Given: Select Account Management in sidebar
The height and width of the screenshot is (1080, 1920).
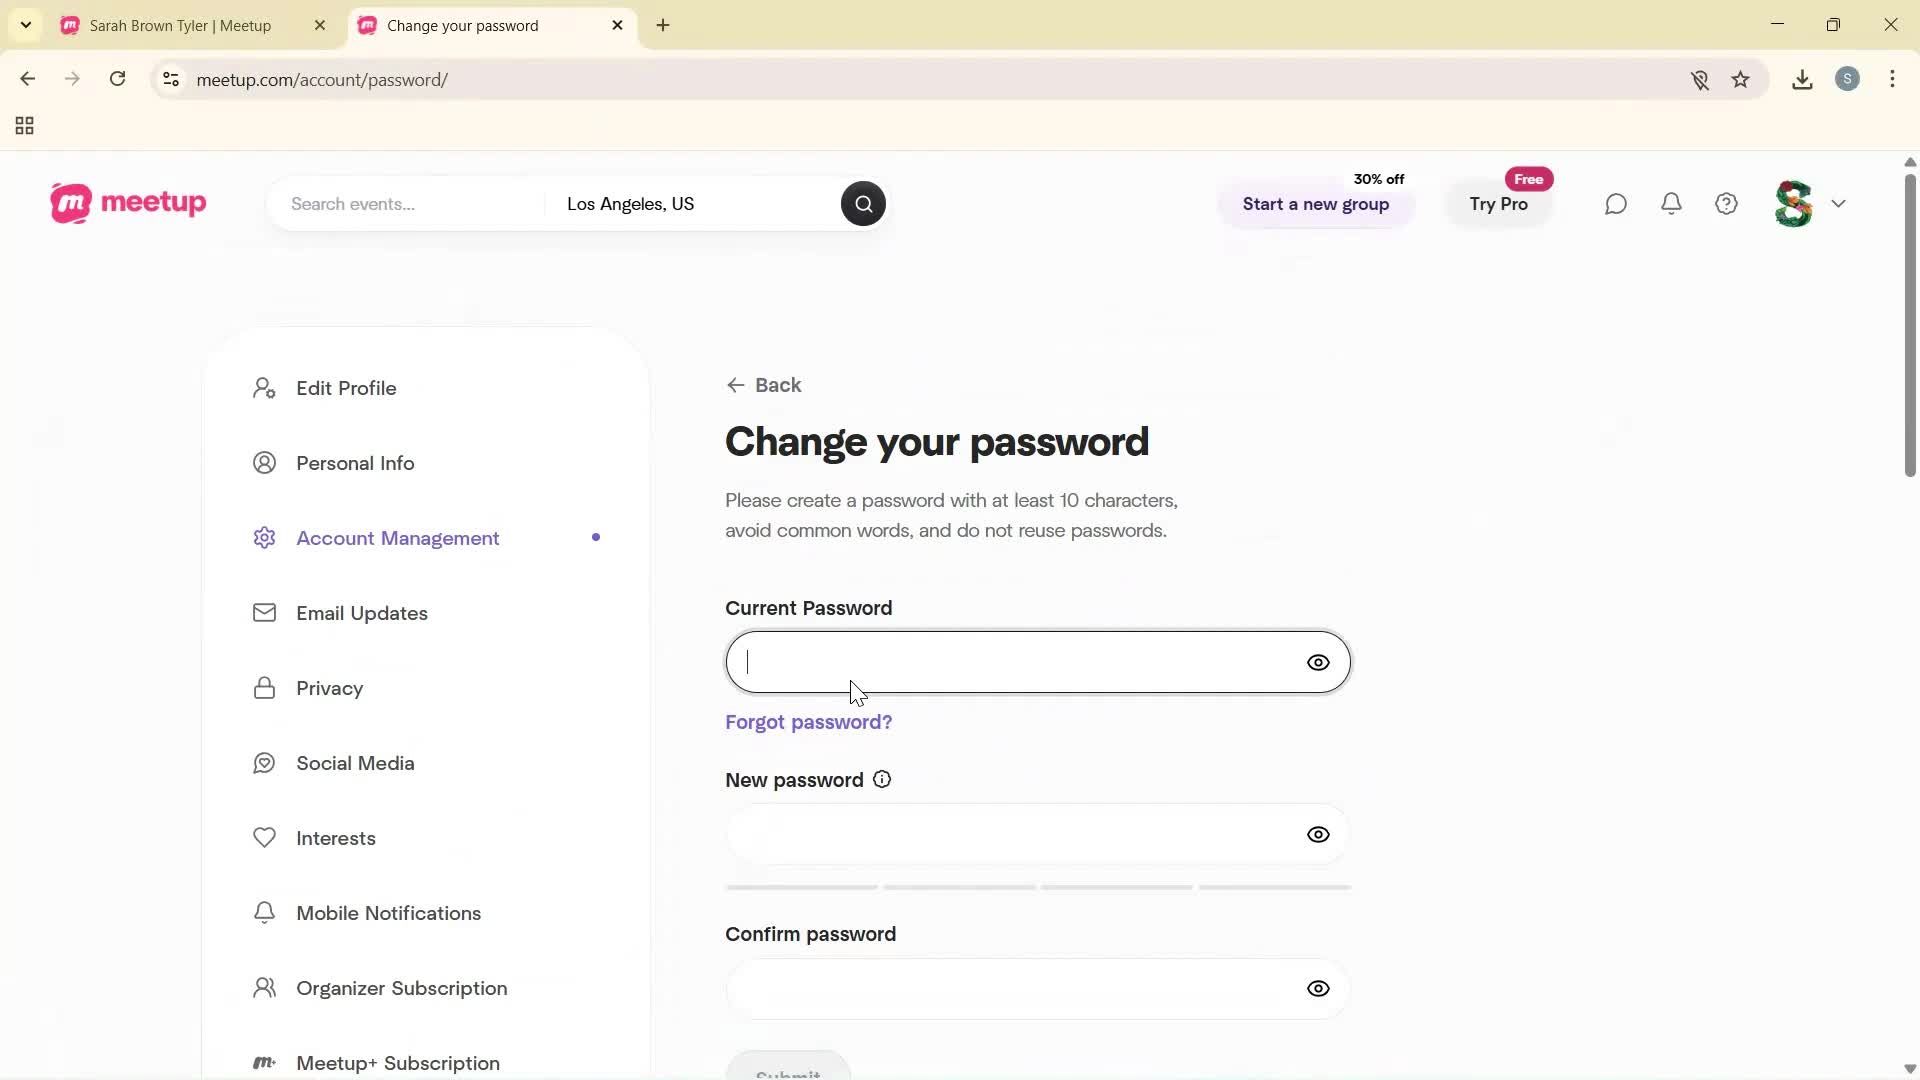Looking at the screenshot, I should (x=397, y=537).
